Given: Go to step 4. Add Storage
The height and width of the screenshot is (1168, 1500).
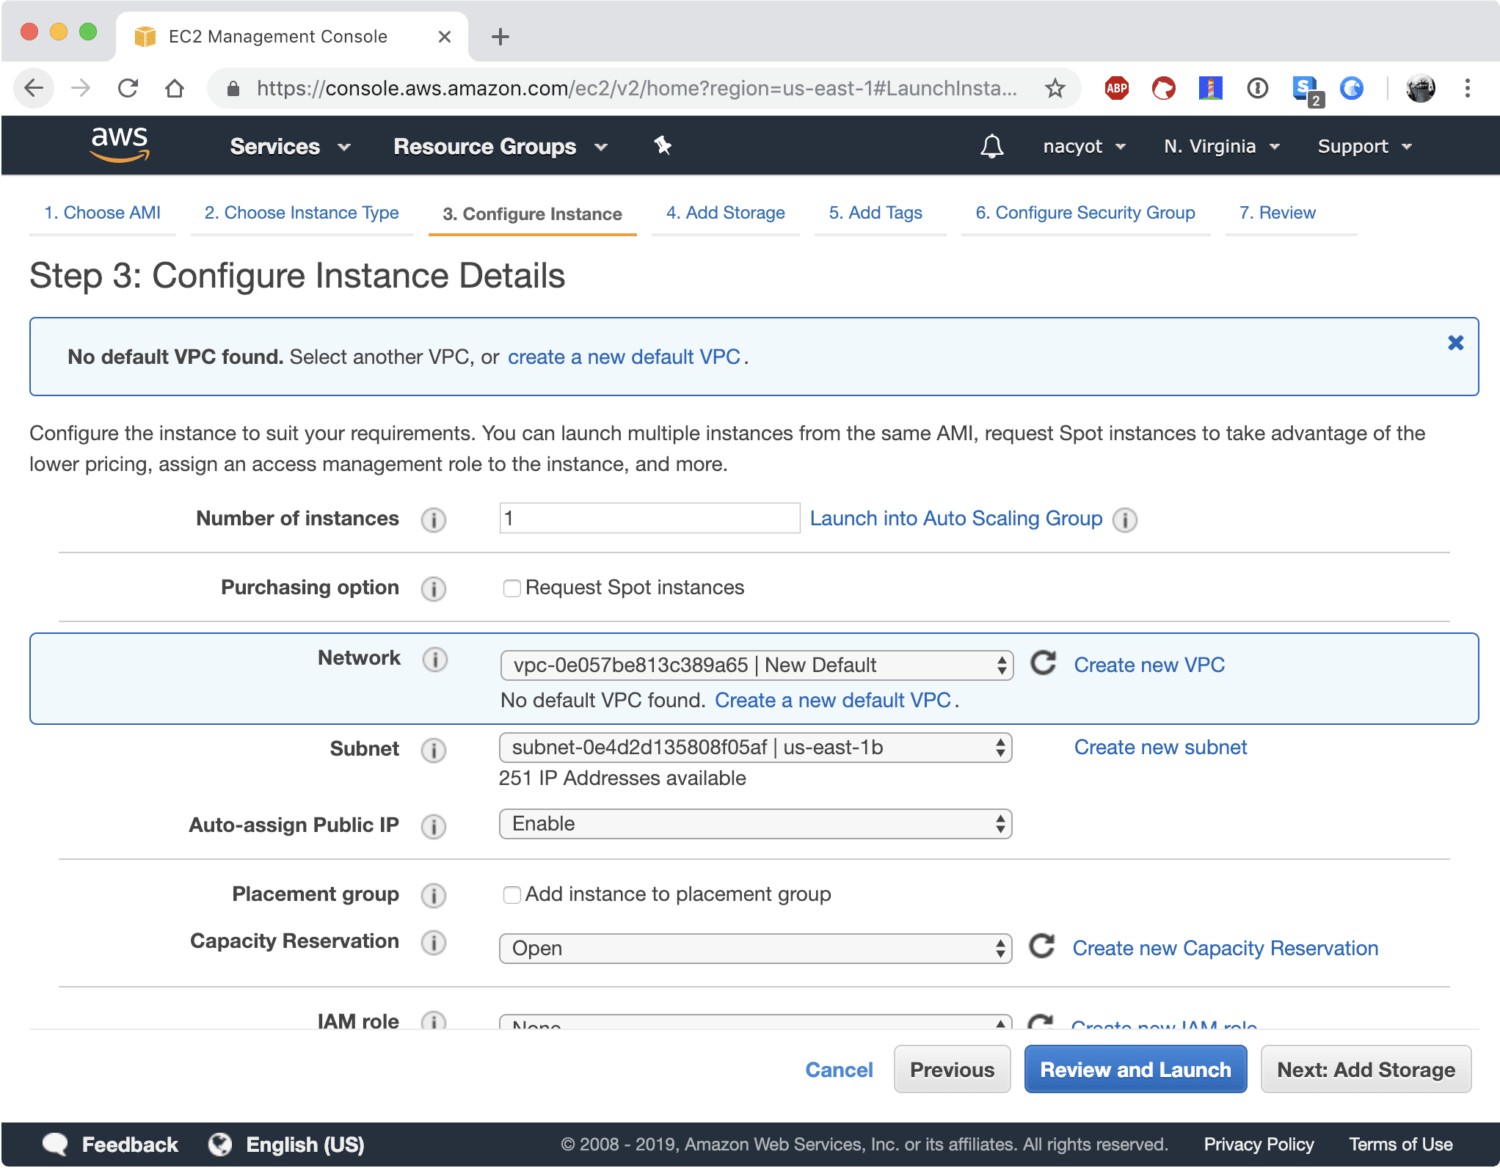Looking at the screenshot, I should point(725,213).
